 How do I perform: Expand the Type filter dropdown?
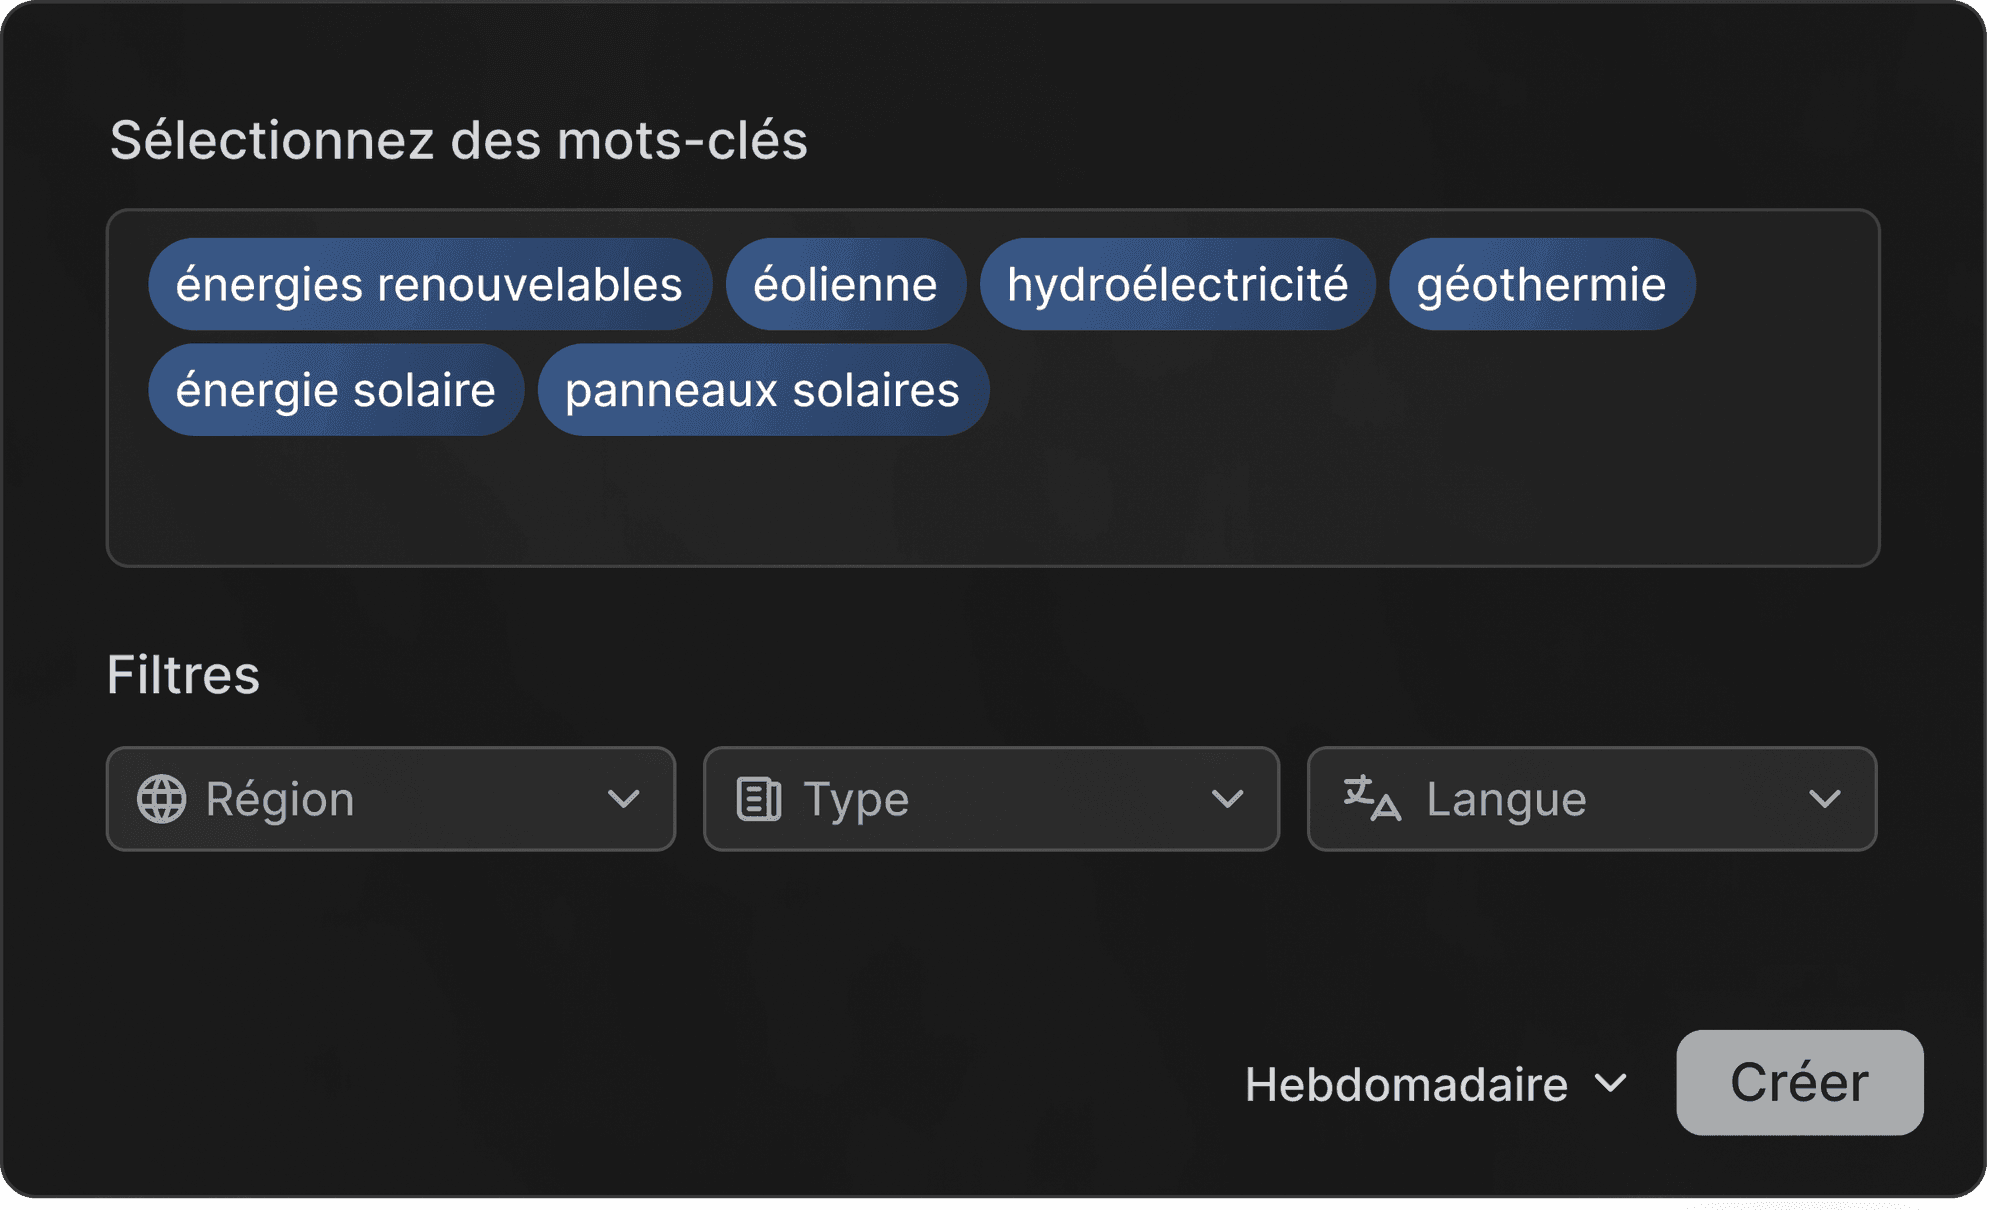click(991, 799)
